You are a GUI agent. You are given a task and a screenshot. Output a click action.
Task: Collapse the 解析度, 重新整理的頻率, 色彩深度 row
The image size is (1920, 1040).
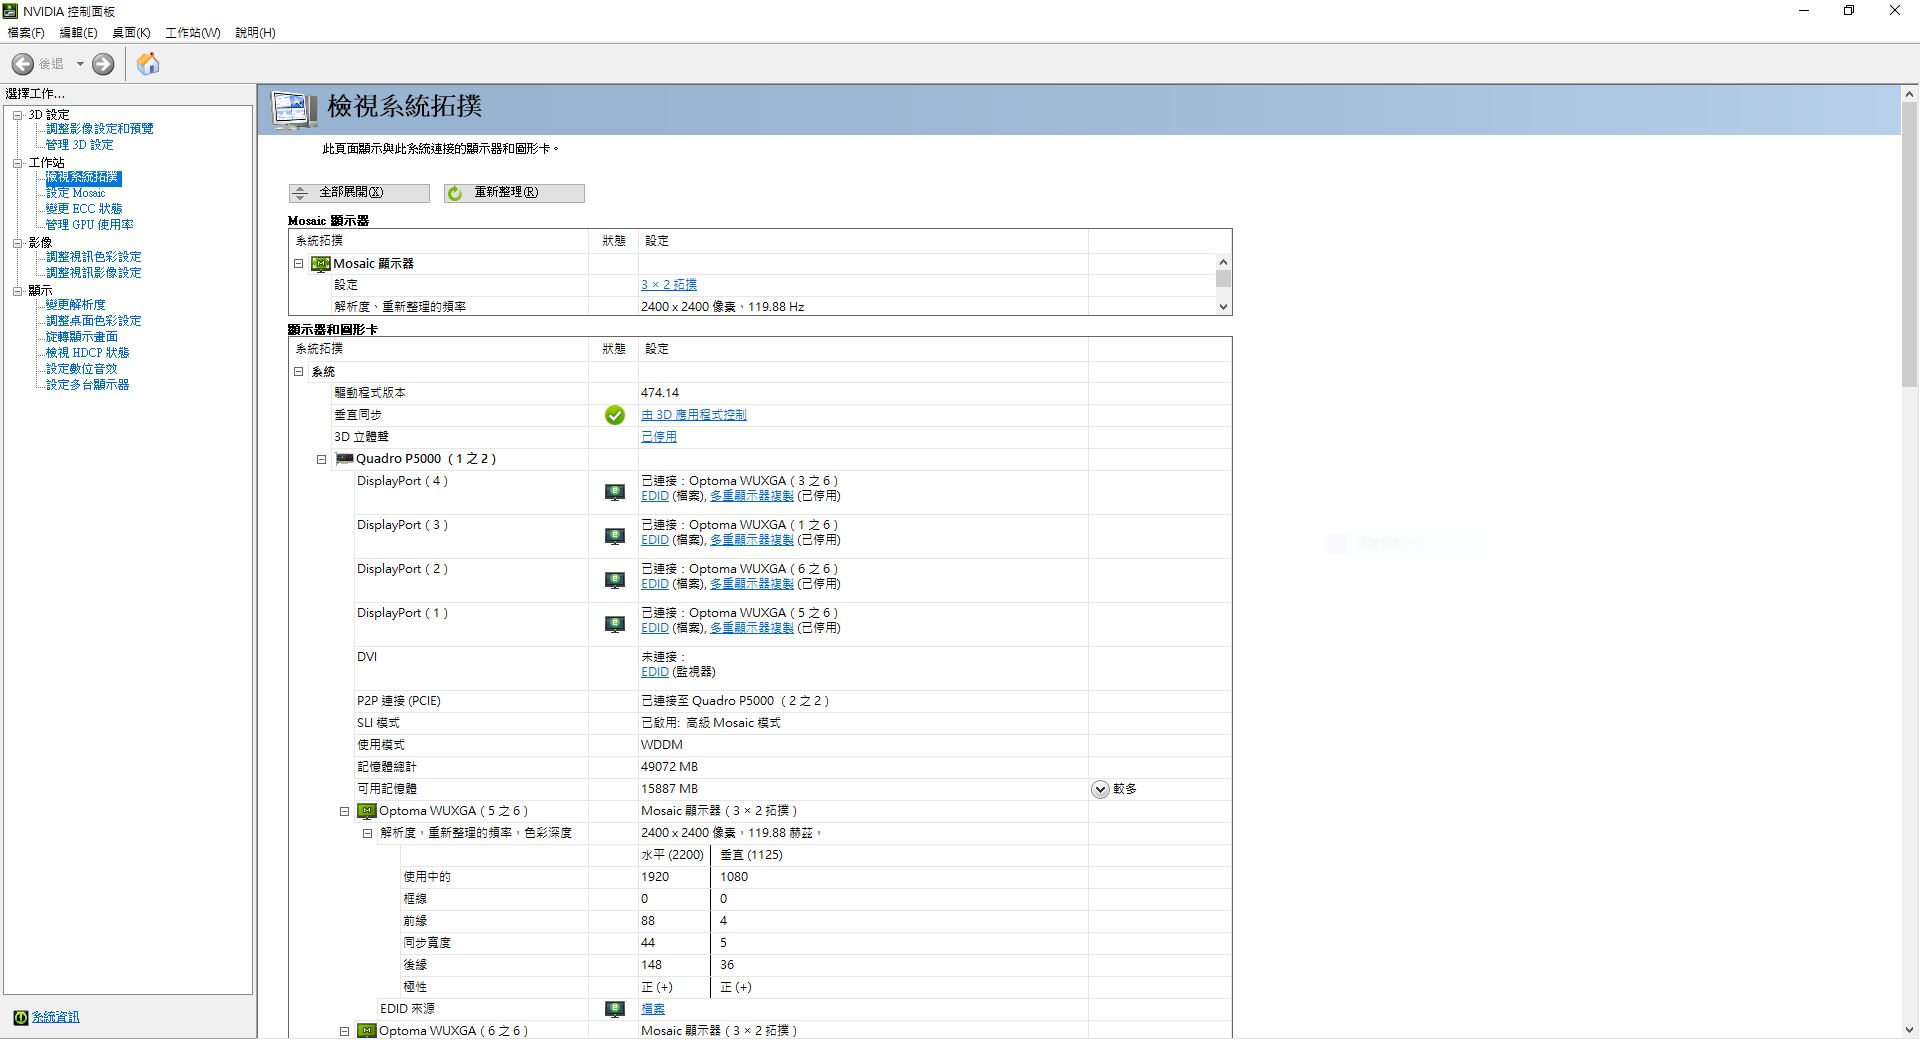click(367, 834)
